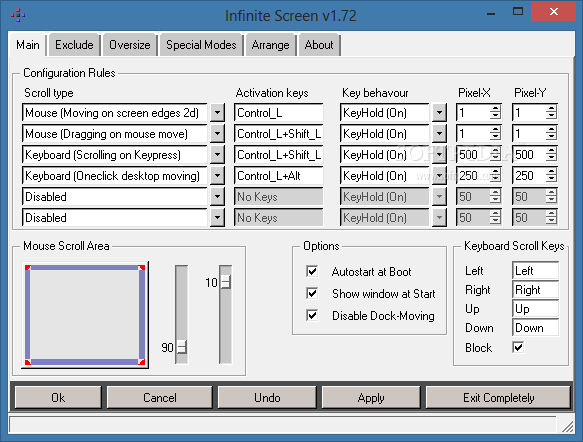Click the Control_L+Shift_L field in the Keypress row
The image size is (583, 442).
click(278, 155)
